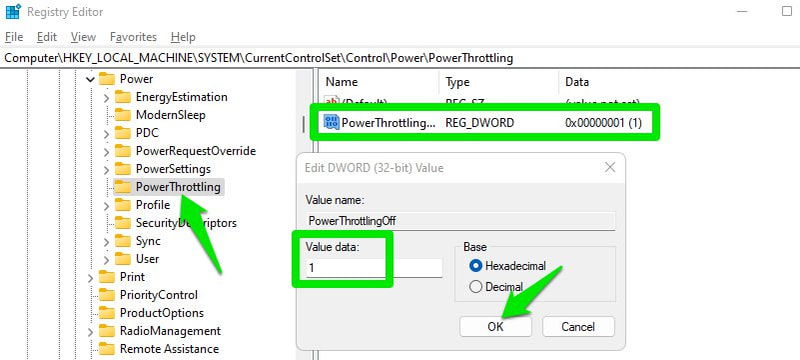Expand the Profile key
The width and height of the screenshot is (800, 360).
pyautogui.click(x=106, y=205)
